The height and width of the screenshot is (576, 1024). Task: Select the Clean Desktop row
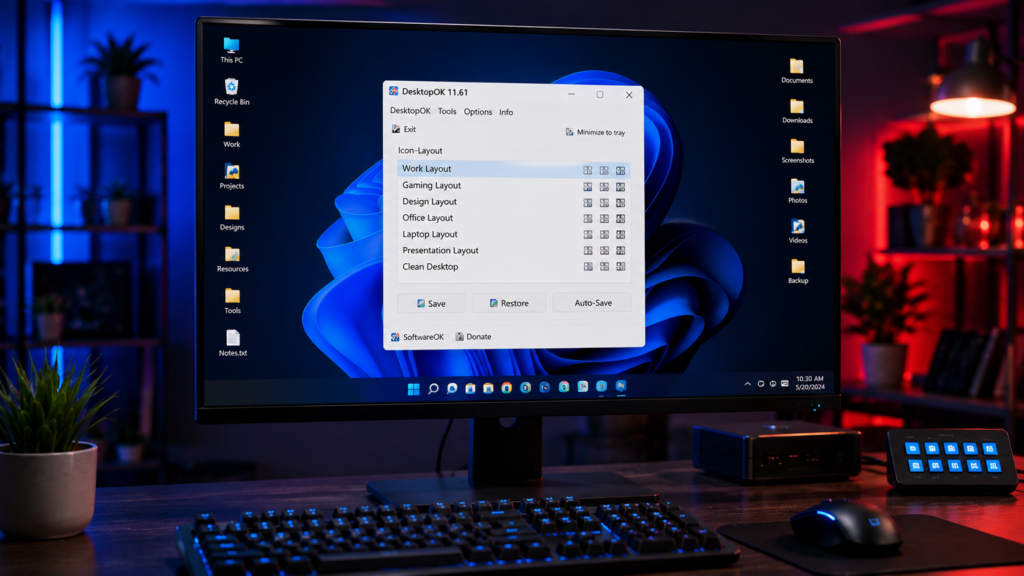[x=513, y=266]
